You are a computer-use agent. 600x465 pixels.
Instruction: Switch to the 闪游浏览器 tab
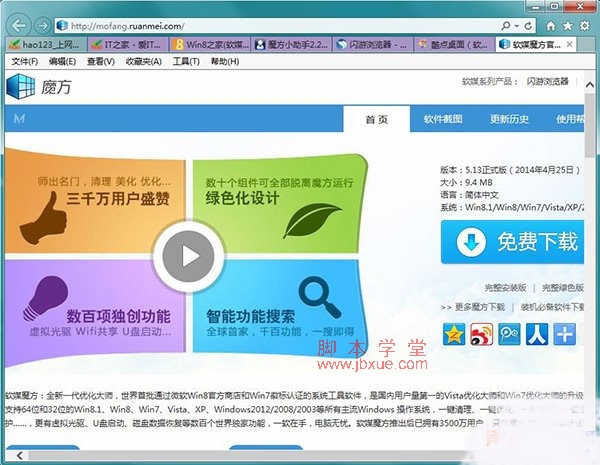373,44
